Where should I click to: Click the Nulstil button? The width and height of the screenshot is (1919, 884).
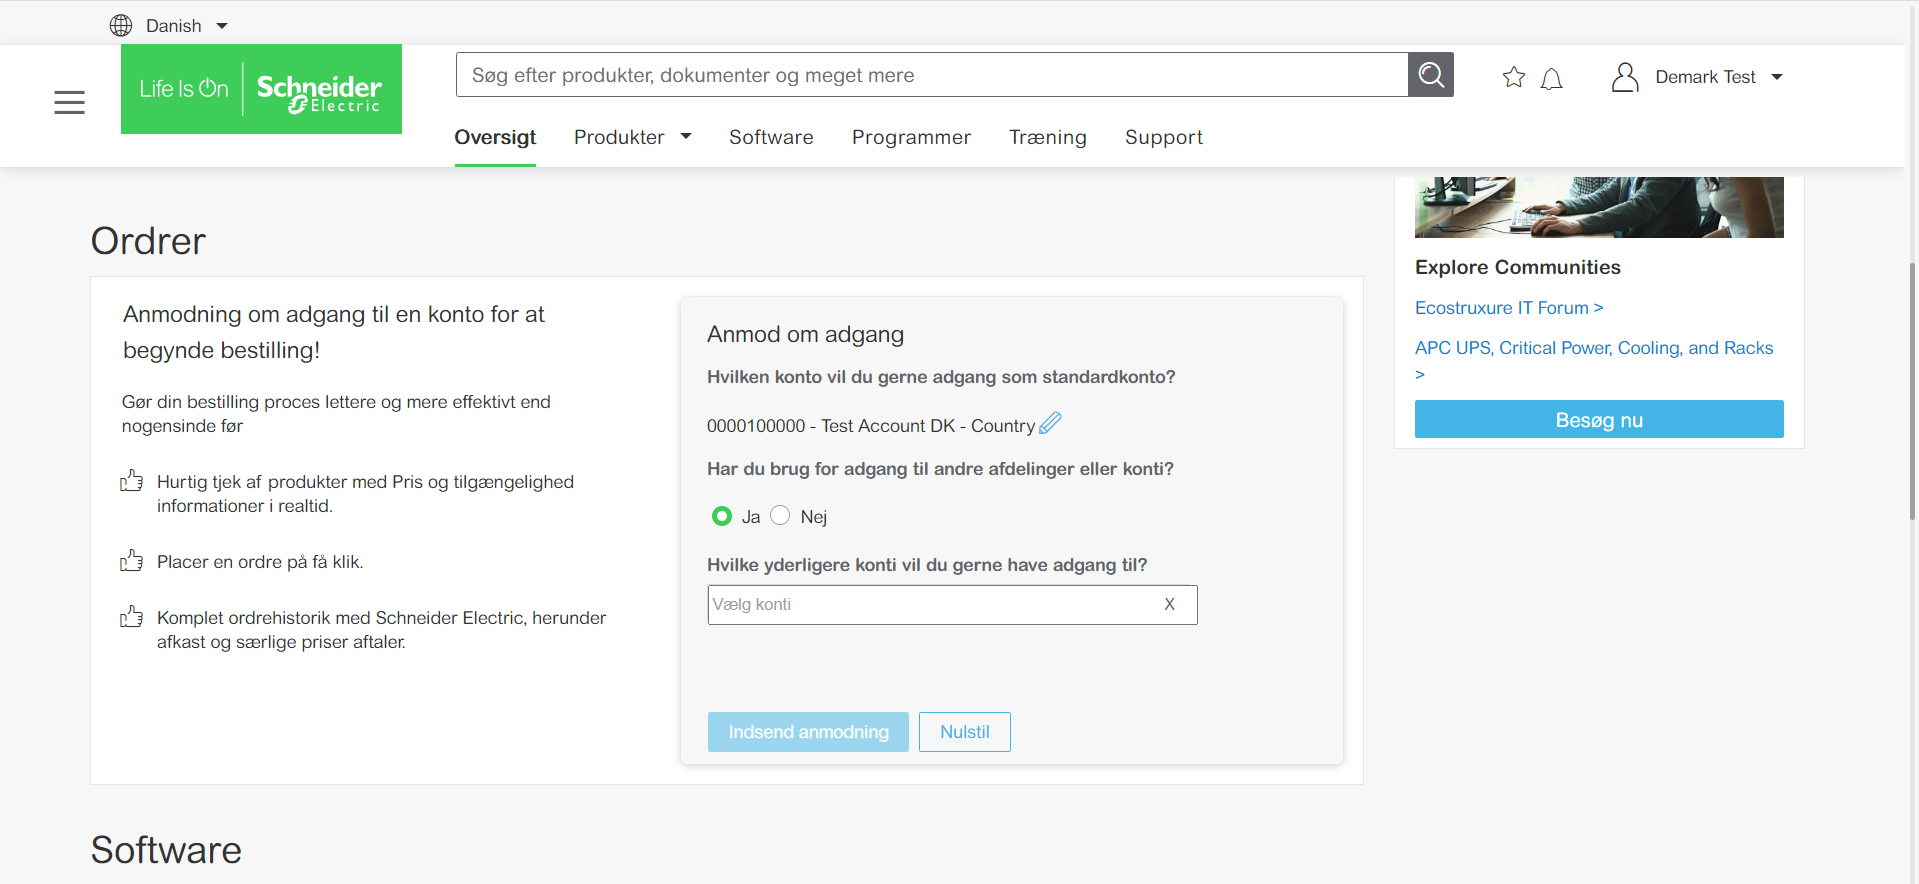coord(965,732)
